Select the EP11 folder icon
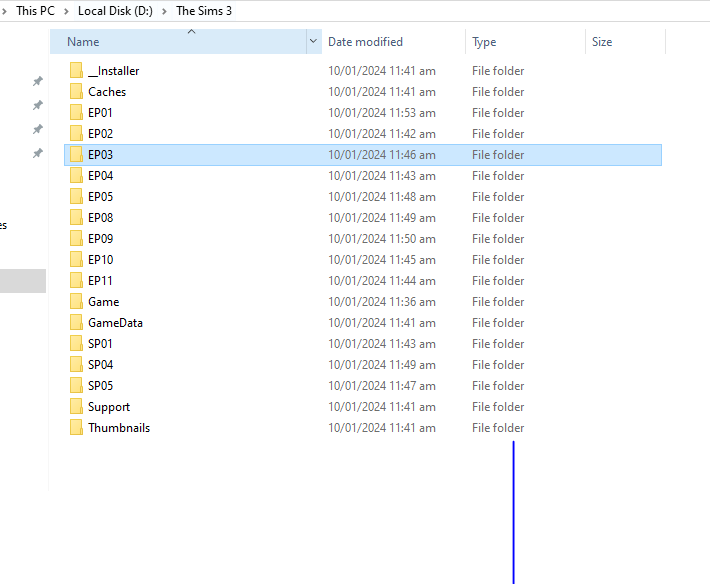 point(76,281)
